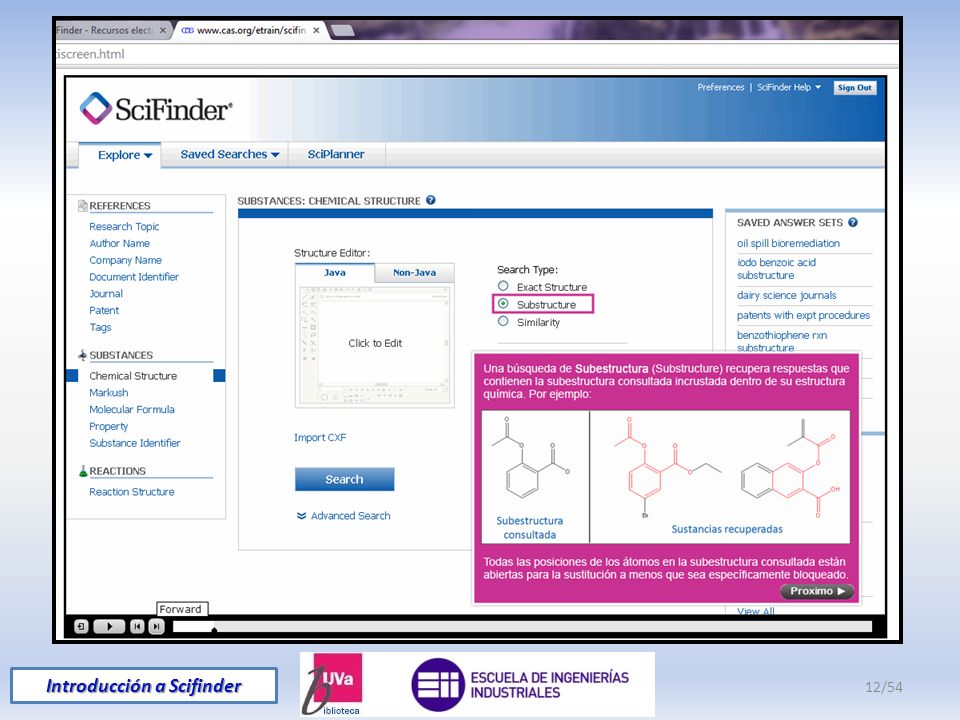Click Click to Edit structure editor area
Viewport: 960px width, 720px height.
pyautogui.click(x=375, y=343)
